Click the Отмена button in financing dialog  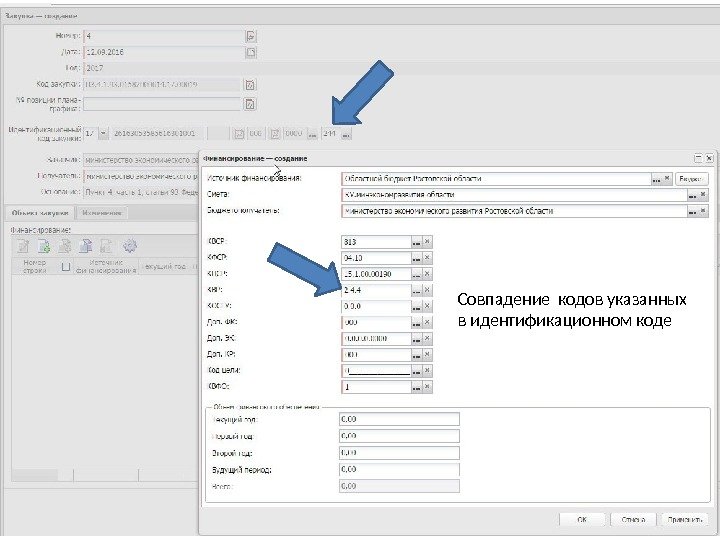633,520
